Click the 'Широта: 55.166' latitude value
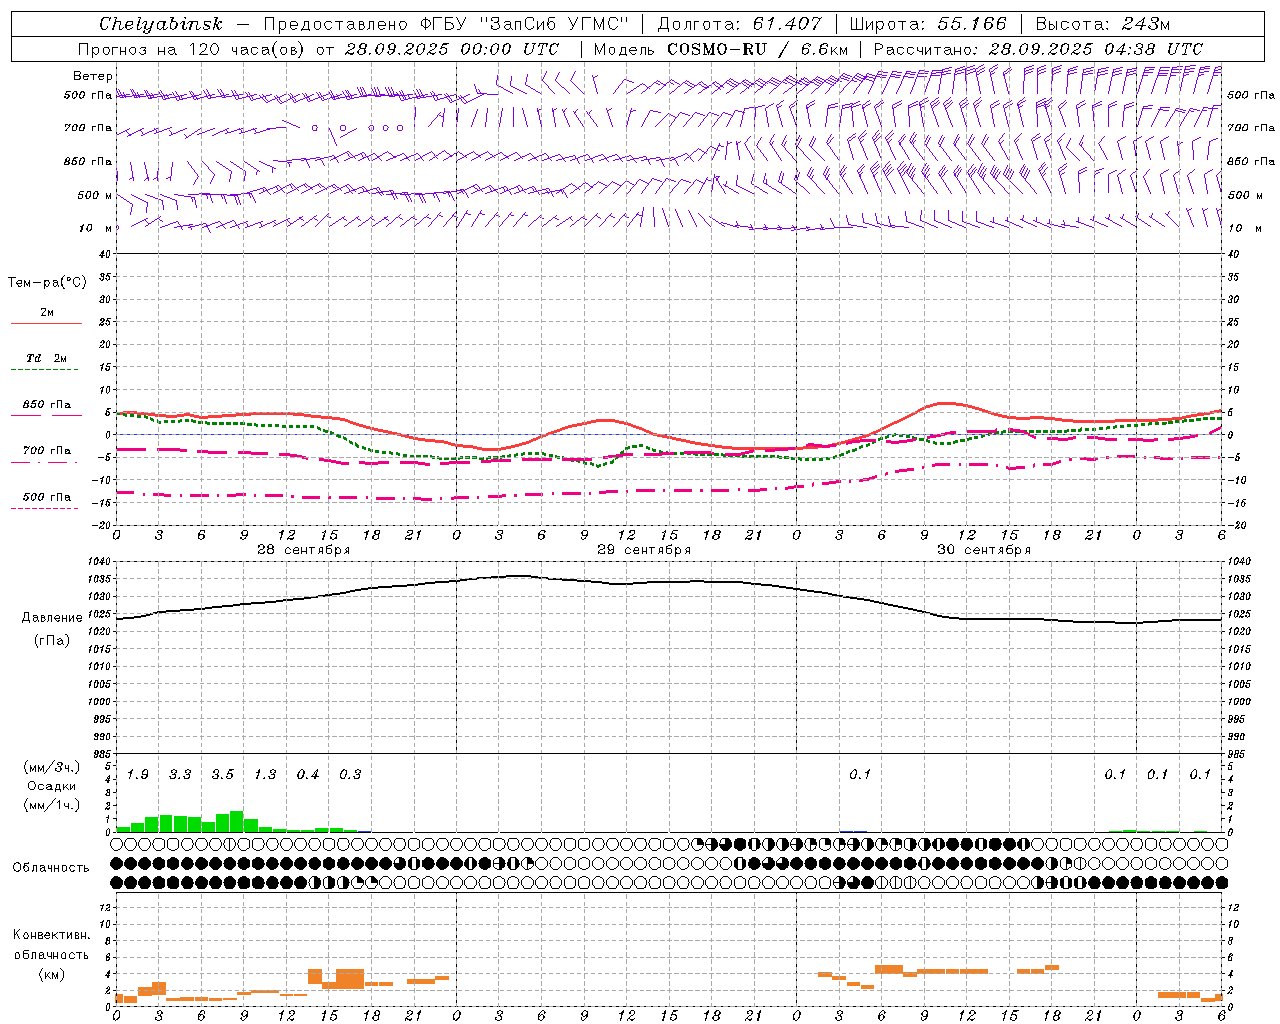Image resolution: width=1280 pixels, height=1024 pixels. tap(928, 24)
